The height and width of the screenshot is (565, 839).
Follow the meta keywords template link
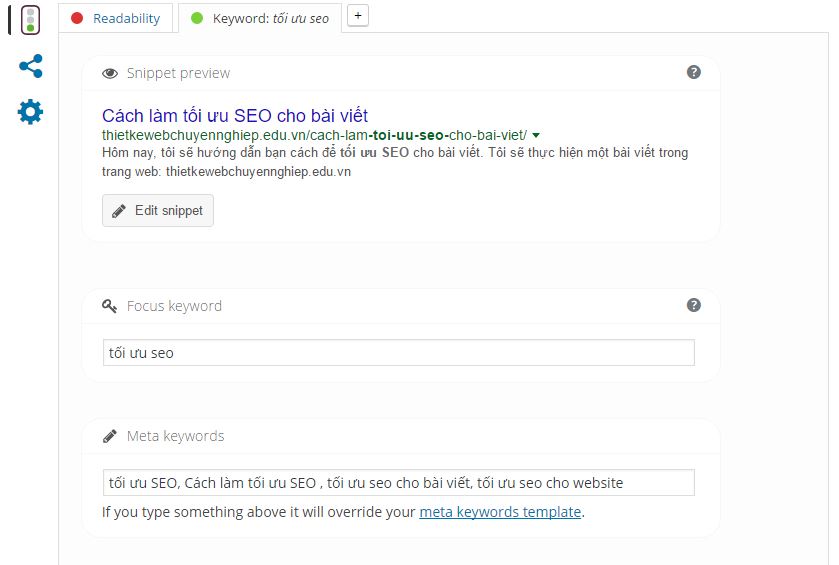point(500,512)
